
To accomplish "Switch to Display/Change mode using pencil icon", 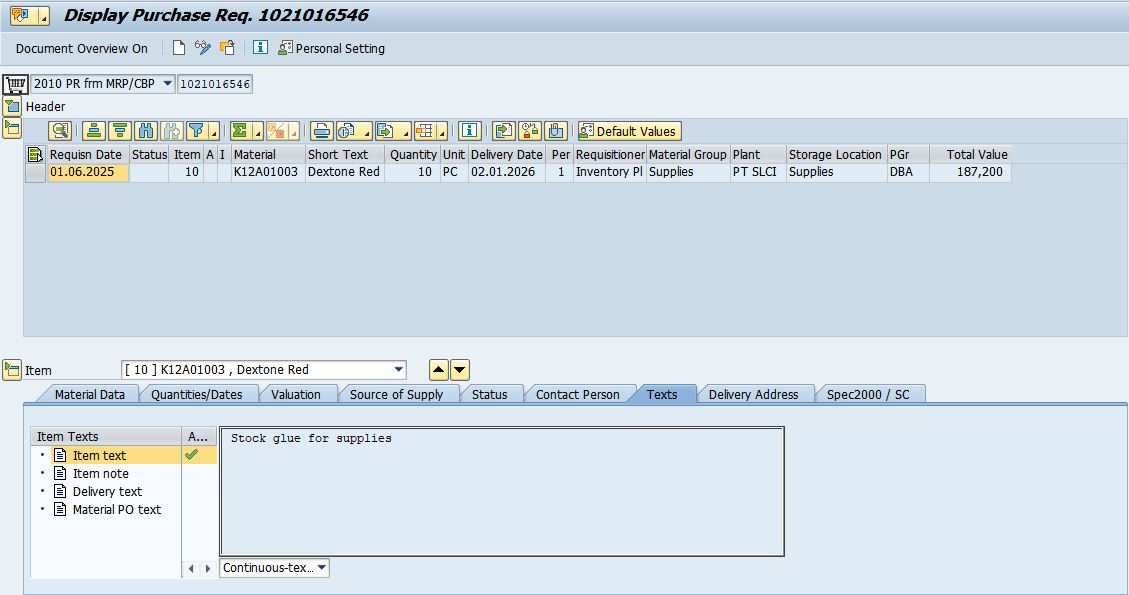I will point(203,48).
